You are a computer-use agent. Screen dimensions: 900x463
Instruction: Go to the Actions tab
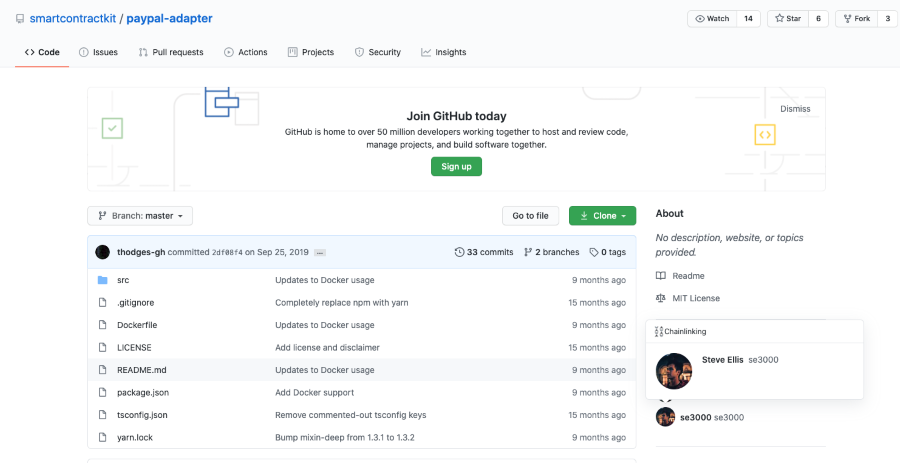(x=246, y=52)
